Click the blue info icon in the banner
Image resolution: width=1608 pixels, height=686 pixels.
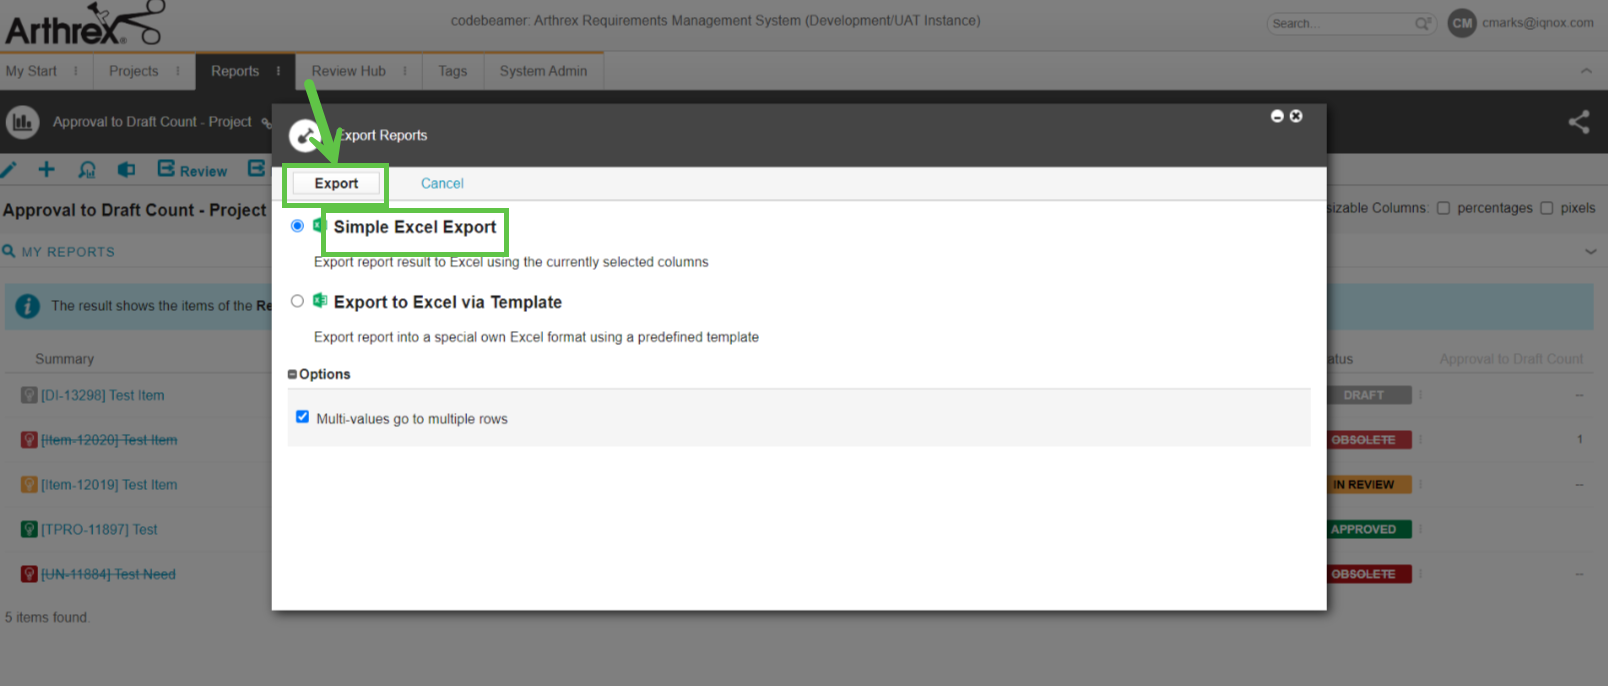pos(28,306)
